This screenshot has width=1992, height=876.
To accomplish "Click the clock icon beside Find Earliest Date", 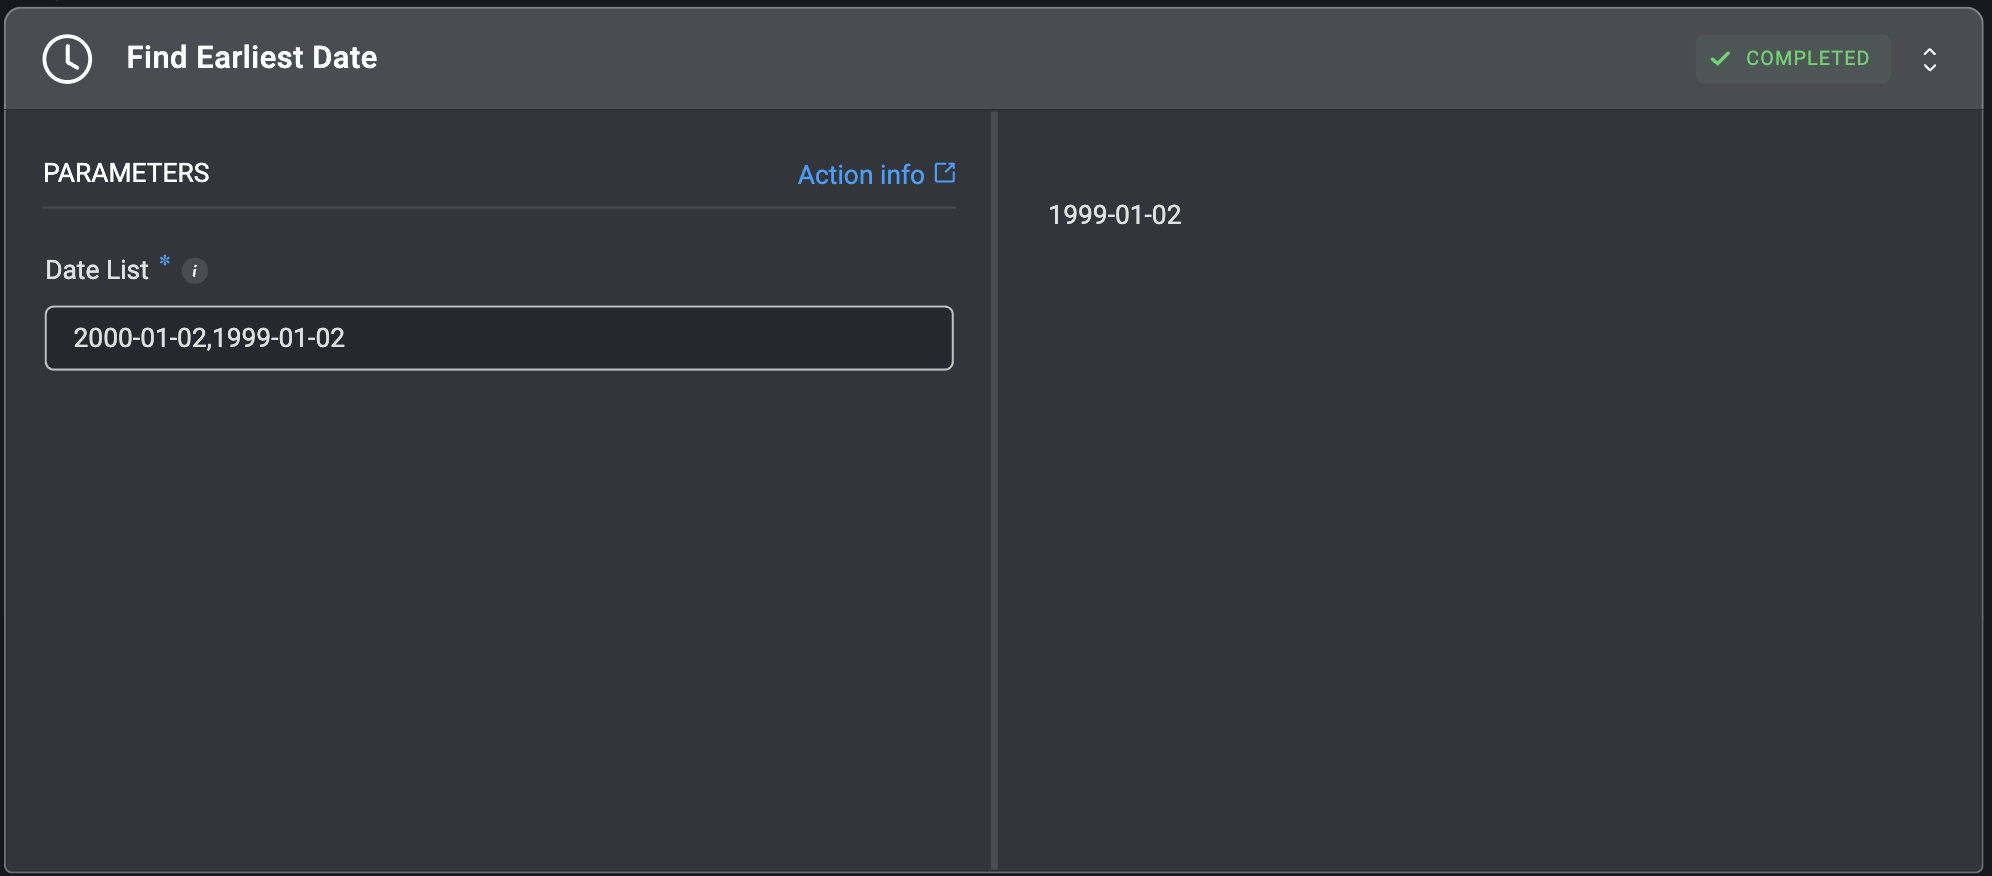I will [67, 59].
